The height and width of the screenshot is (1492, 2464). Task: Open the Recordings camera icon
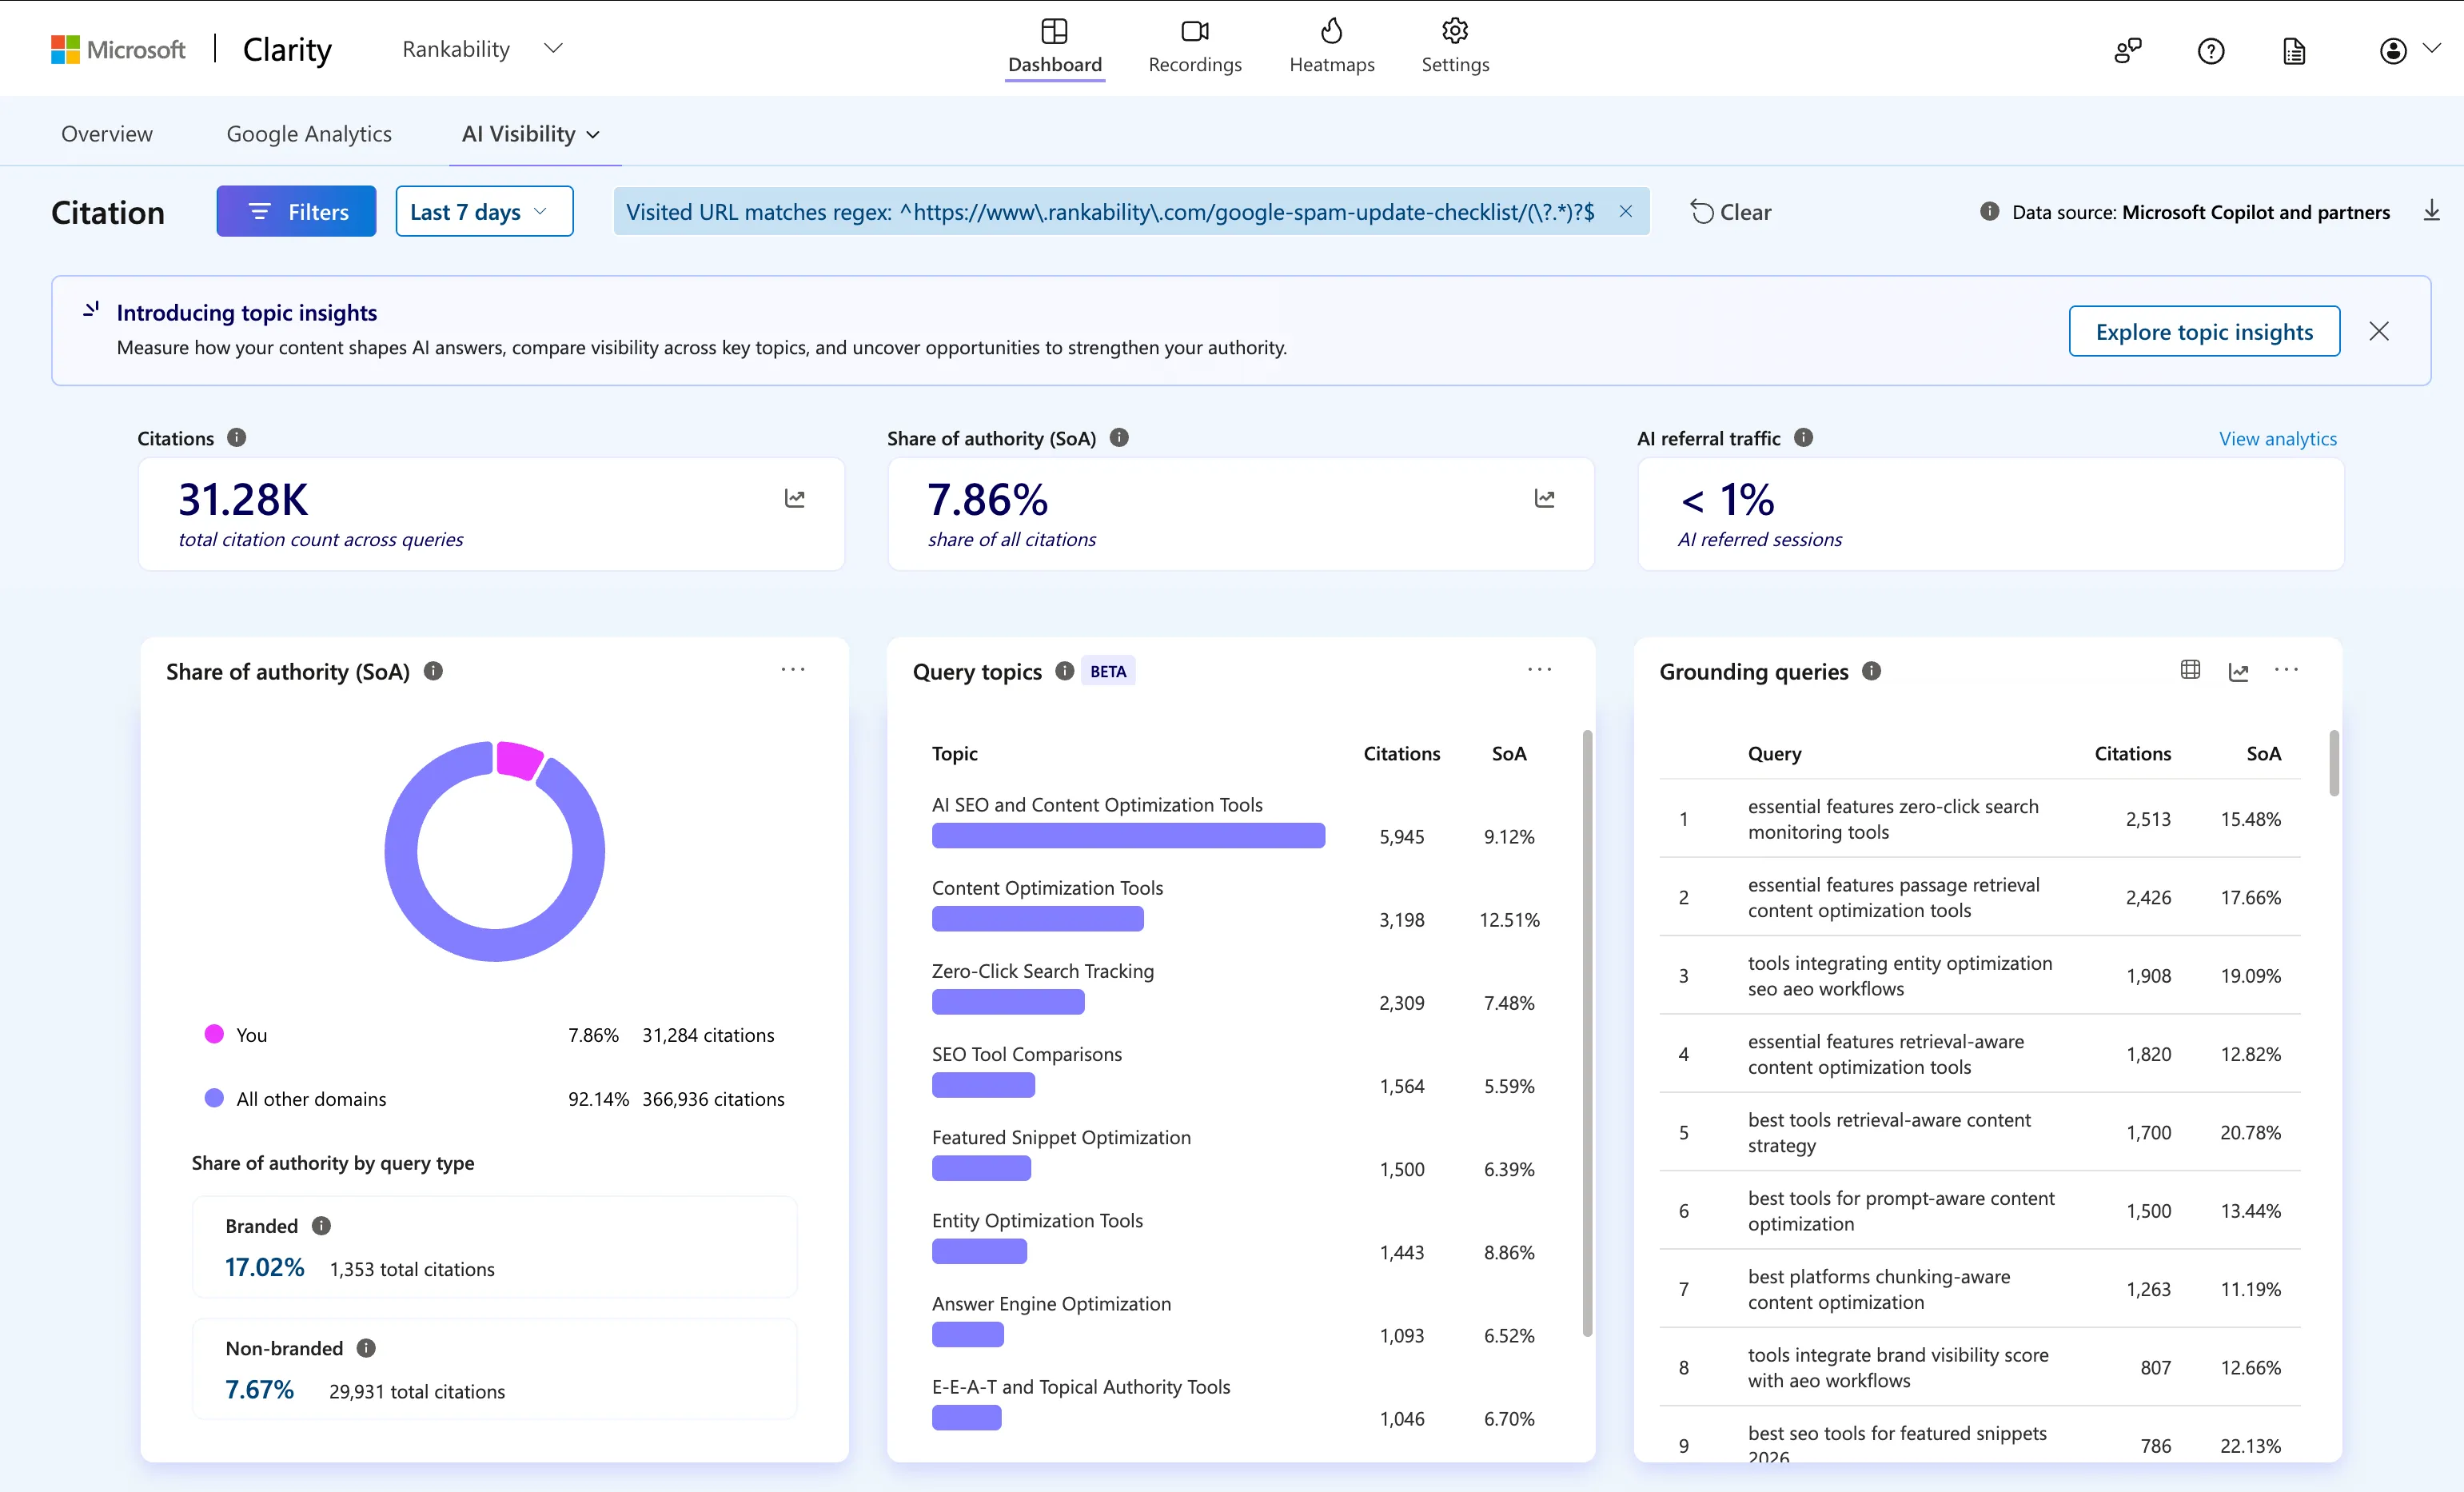1194,31
